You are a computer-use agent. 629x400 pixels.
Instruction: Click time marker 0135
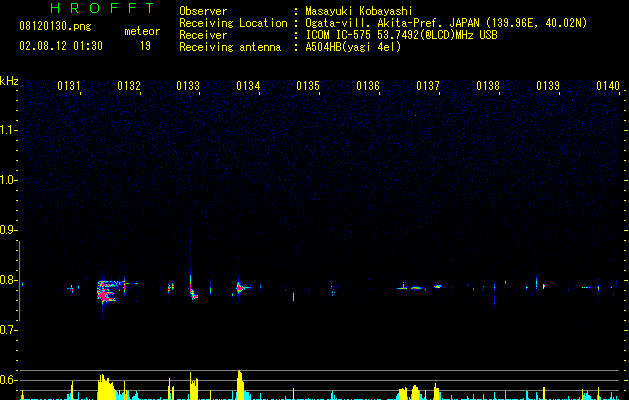pyautogui.click(x=308, y=86)
